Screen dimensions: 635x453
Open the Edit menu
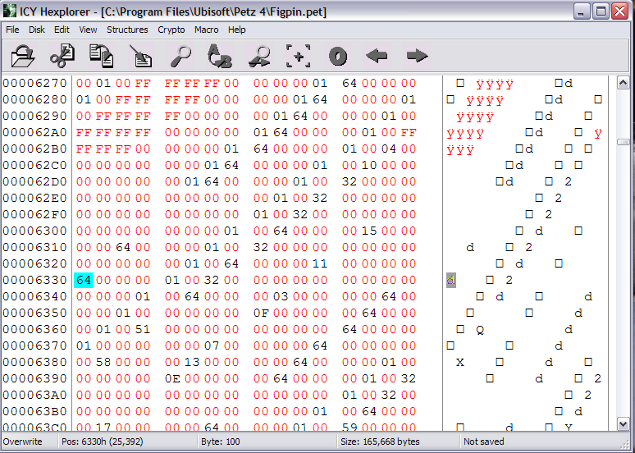(62, 30)
